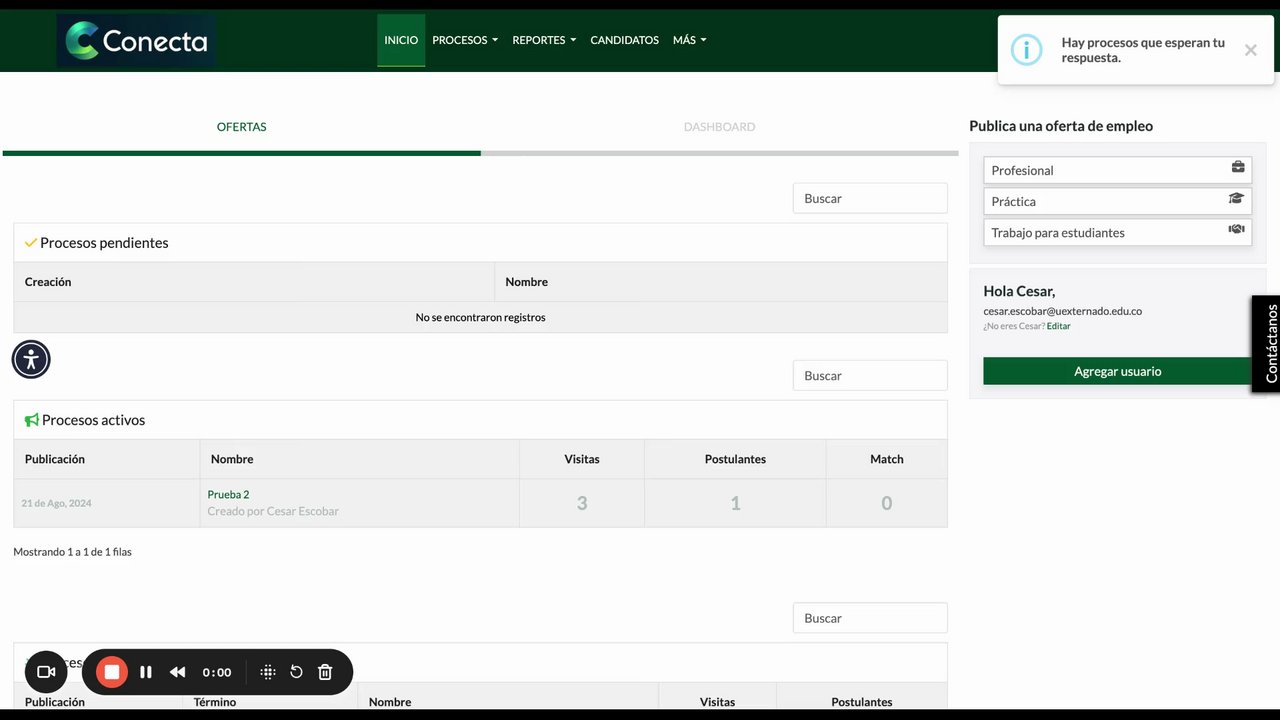Click the Conecta logo

coord(136,40)
